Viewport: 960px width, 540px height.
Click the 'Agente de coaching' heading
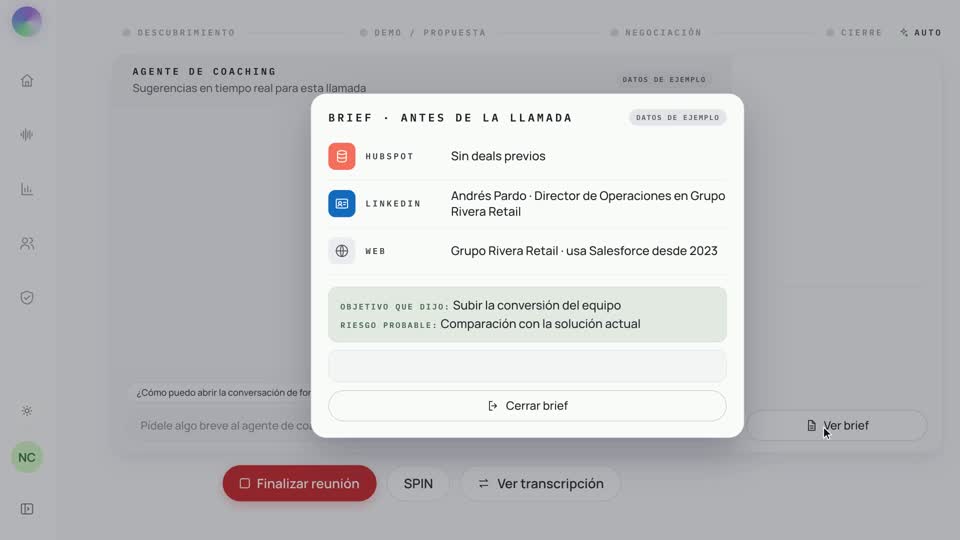click(x=204, y=72)
